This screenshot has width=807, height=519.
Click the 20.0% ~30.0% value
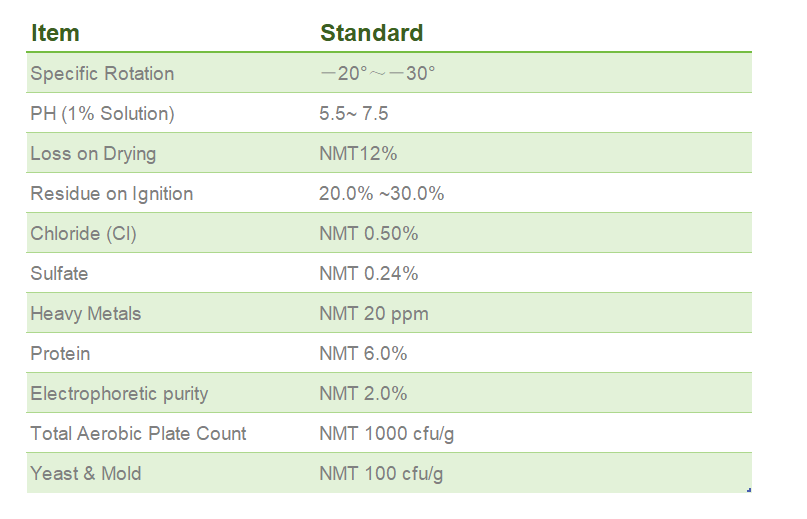[x=381, y=194]
